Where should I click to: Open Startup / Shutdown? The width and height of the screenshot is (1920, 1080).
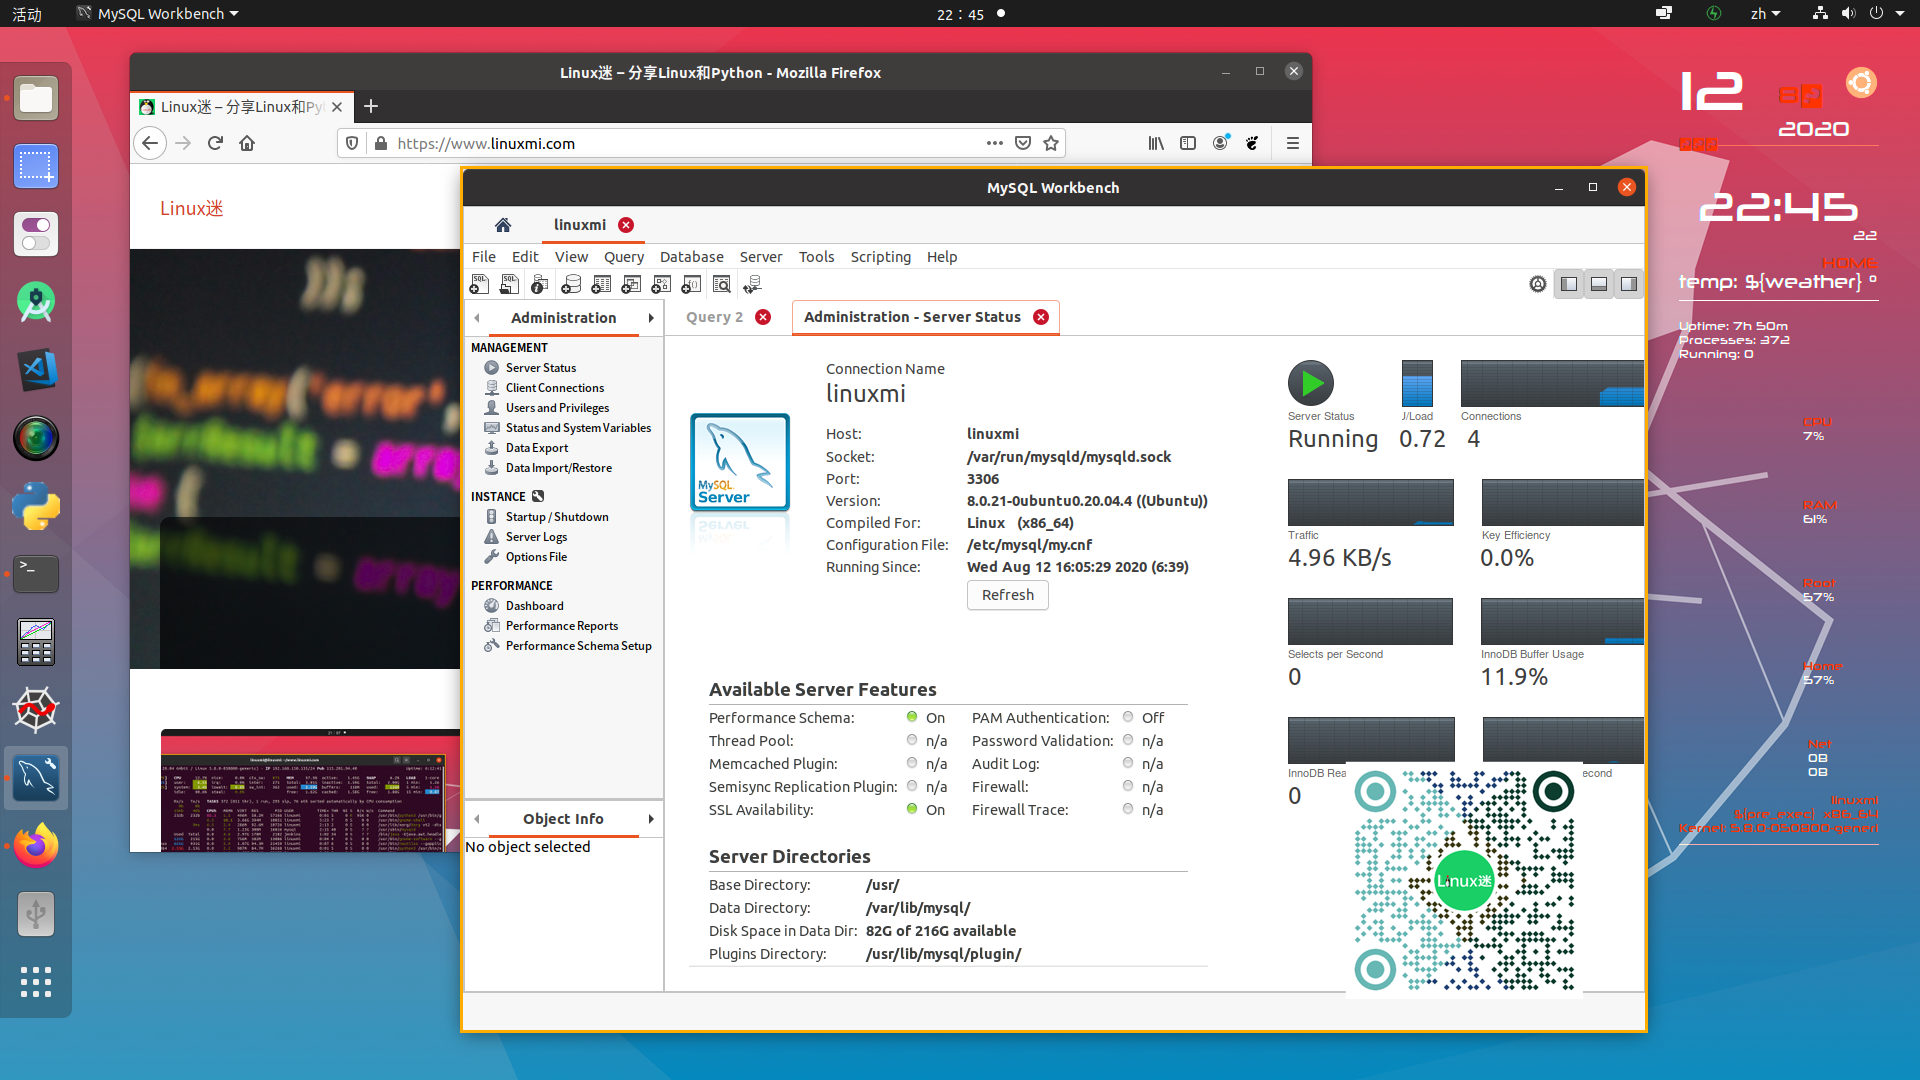pyautogui.click(x=556, y=517)
